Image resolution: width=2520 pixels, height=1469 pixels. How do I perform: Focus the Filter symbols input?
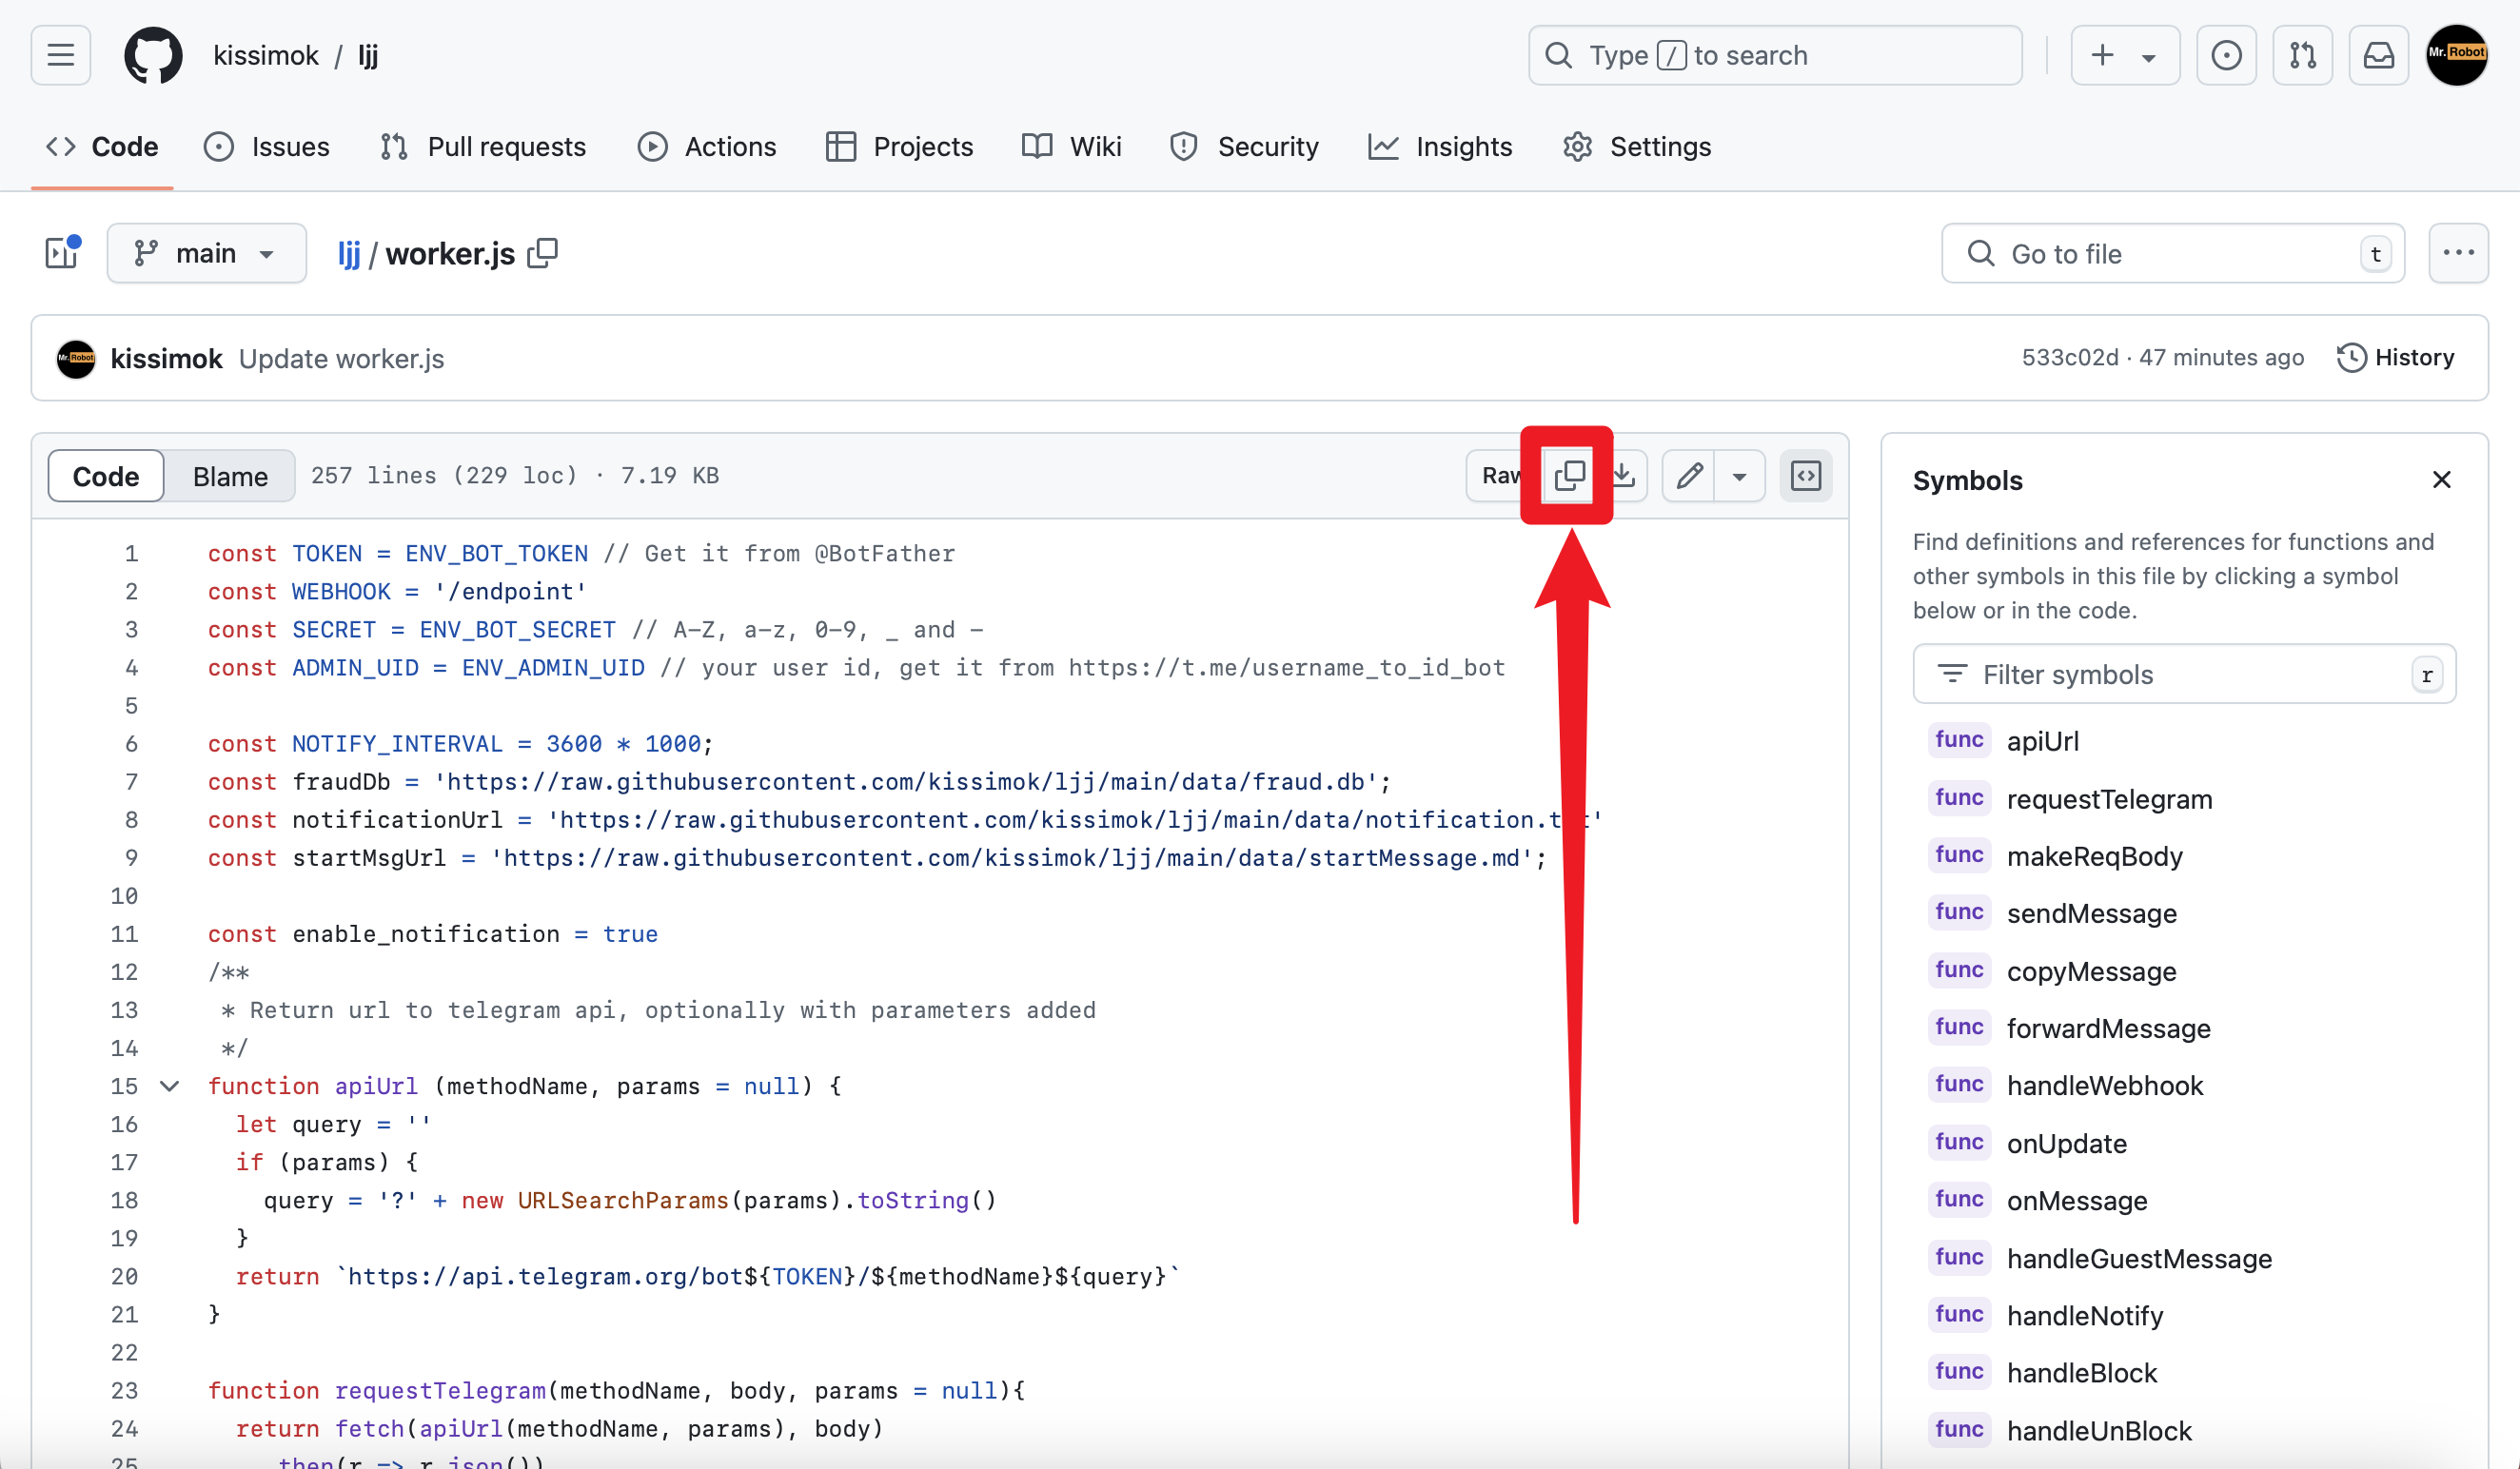(x=2184, y=675)
